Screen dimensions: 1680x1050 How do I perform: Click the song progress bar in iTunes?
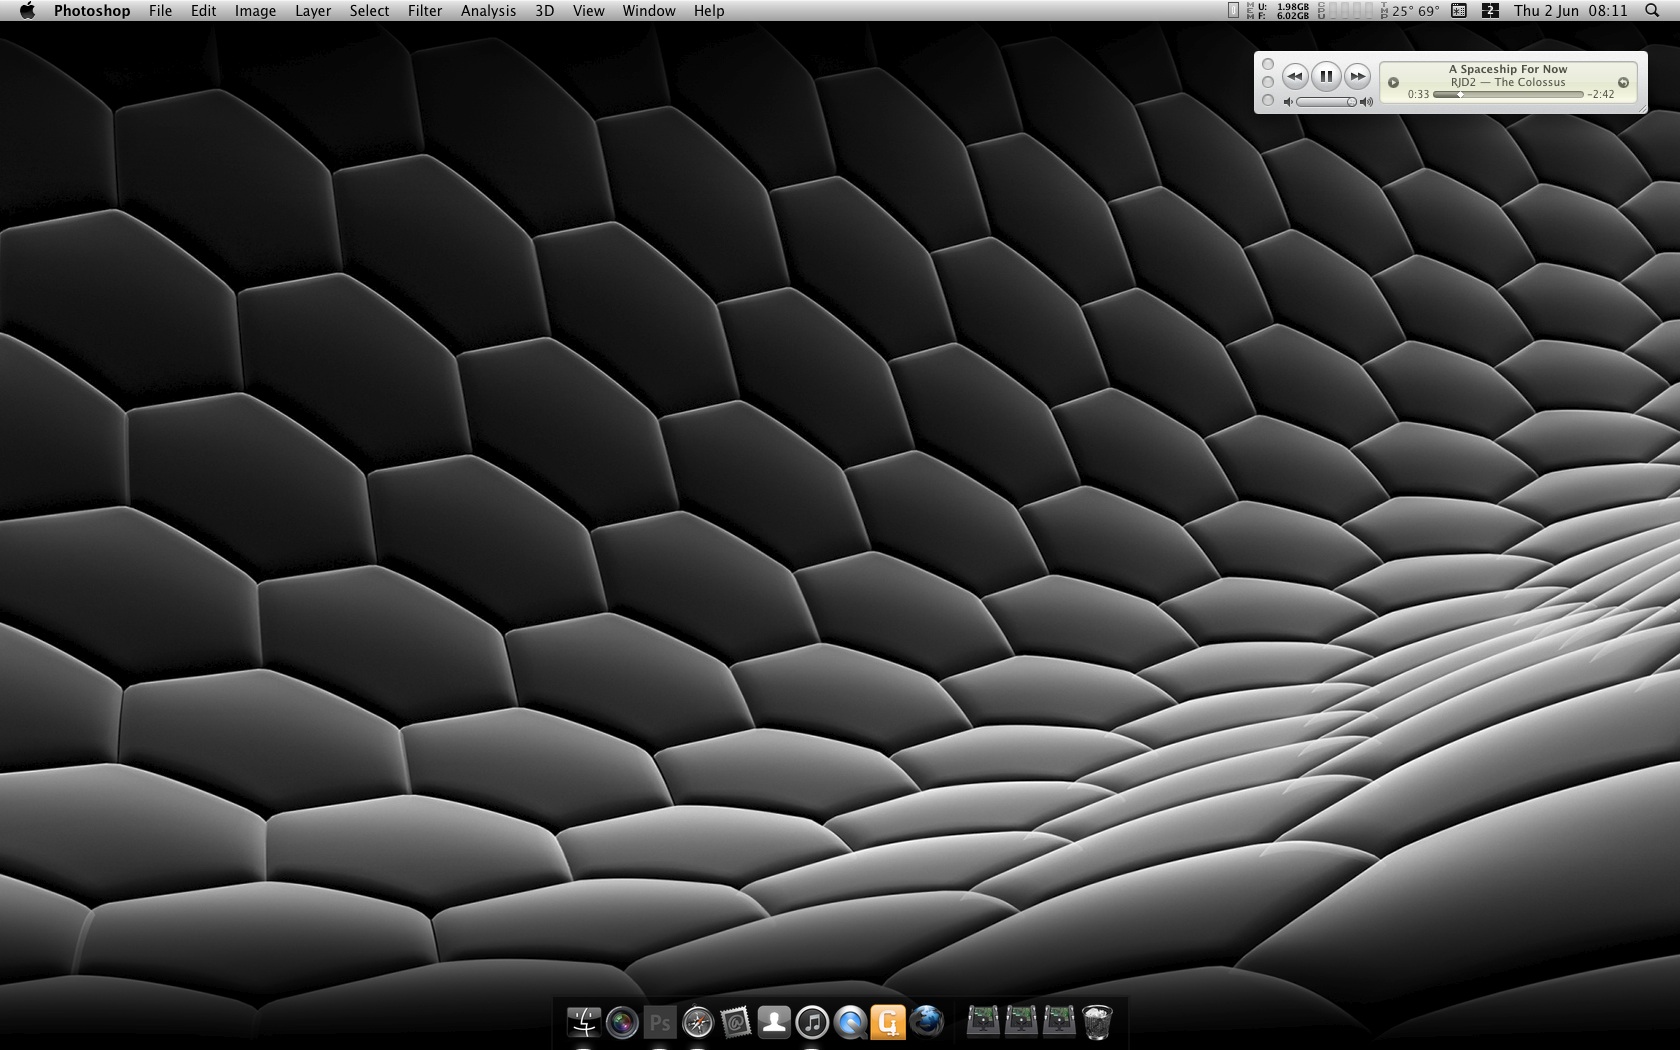point(1508,95)
